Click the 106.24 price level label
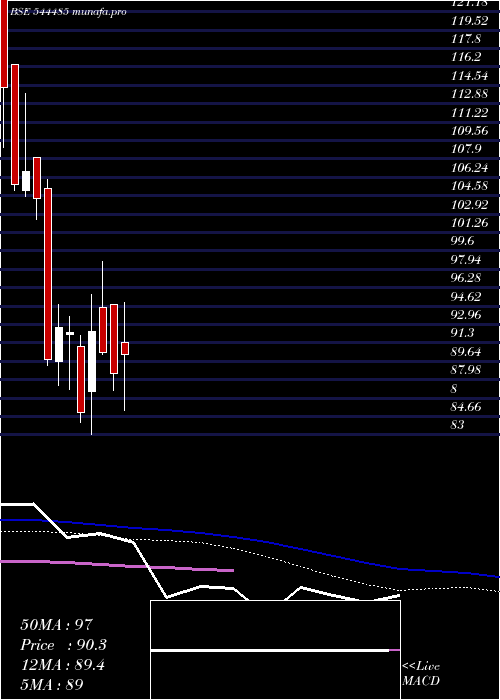 pos(469,168)
